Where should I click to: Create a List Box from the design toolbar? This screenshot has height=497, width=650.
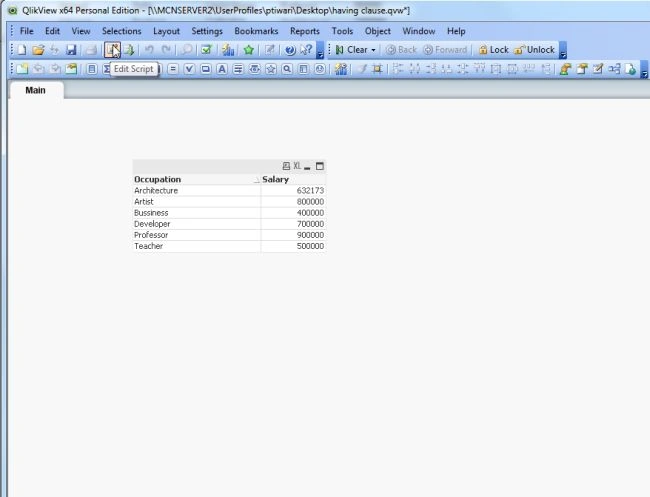[x=92, y=69]
